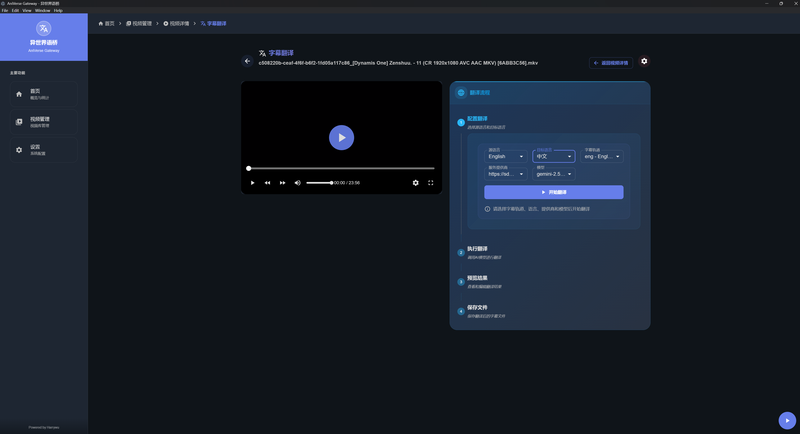Click the back arrow beside 字幕翻译 title
The height and width of the screenshot is (434, 800).
[248, 61]
